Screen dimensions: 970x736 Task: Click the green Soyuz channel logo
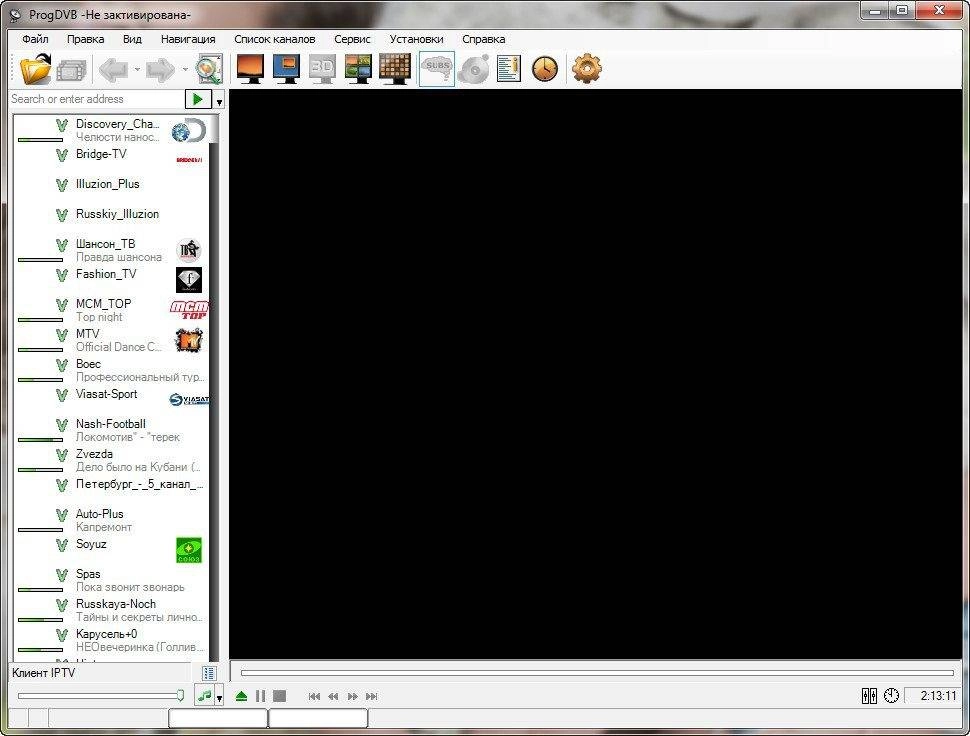tap(189, 550)
